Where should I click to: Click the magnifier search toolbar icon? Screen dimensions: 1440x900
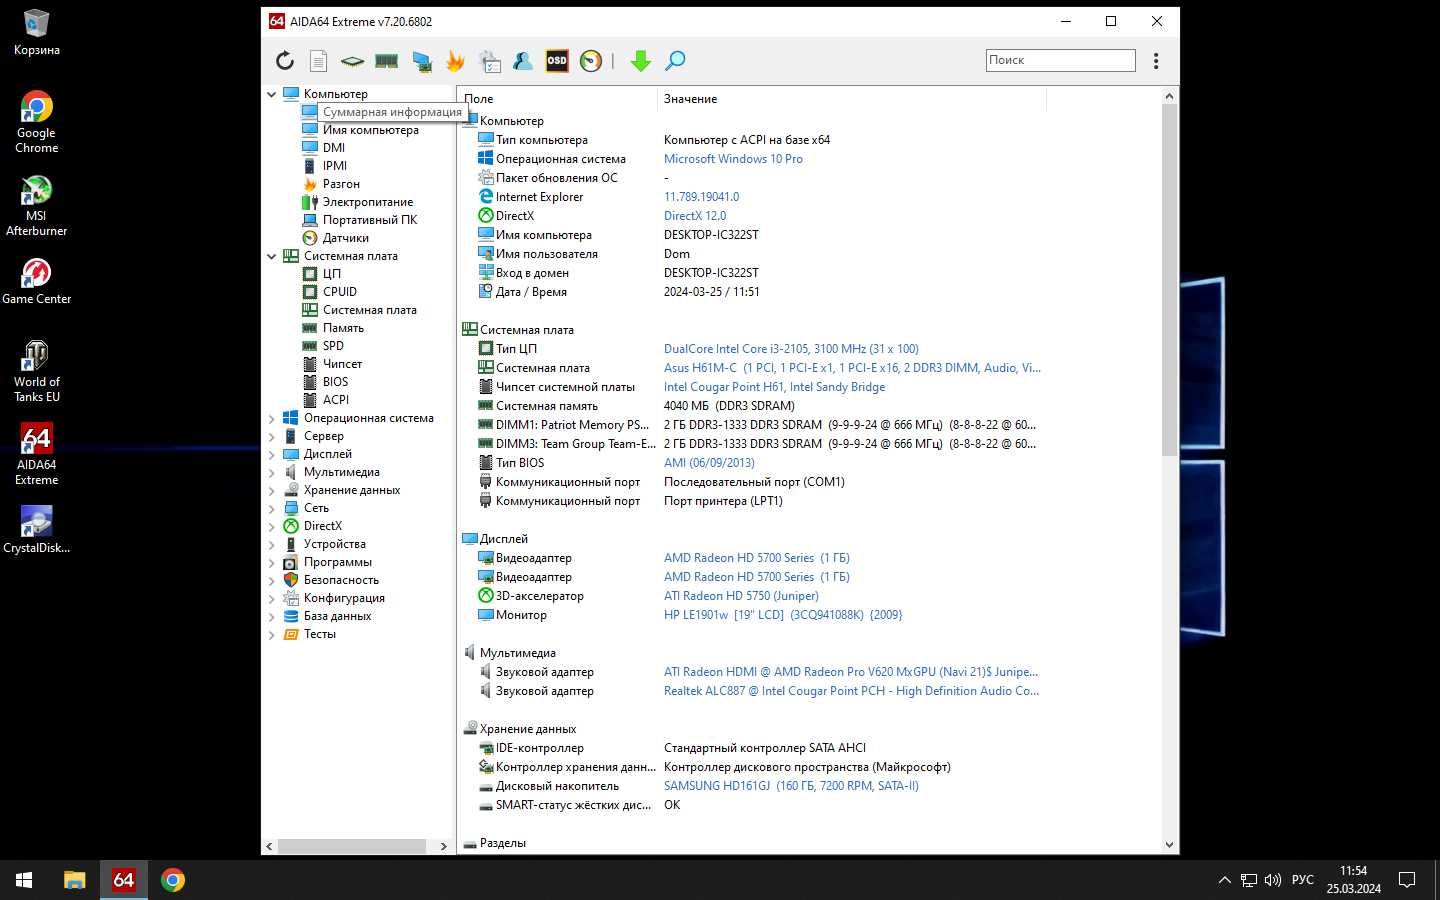coord(675,61)
